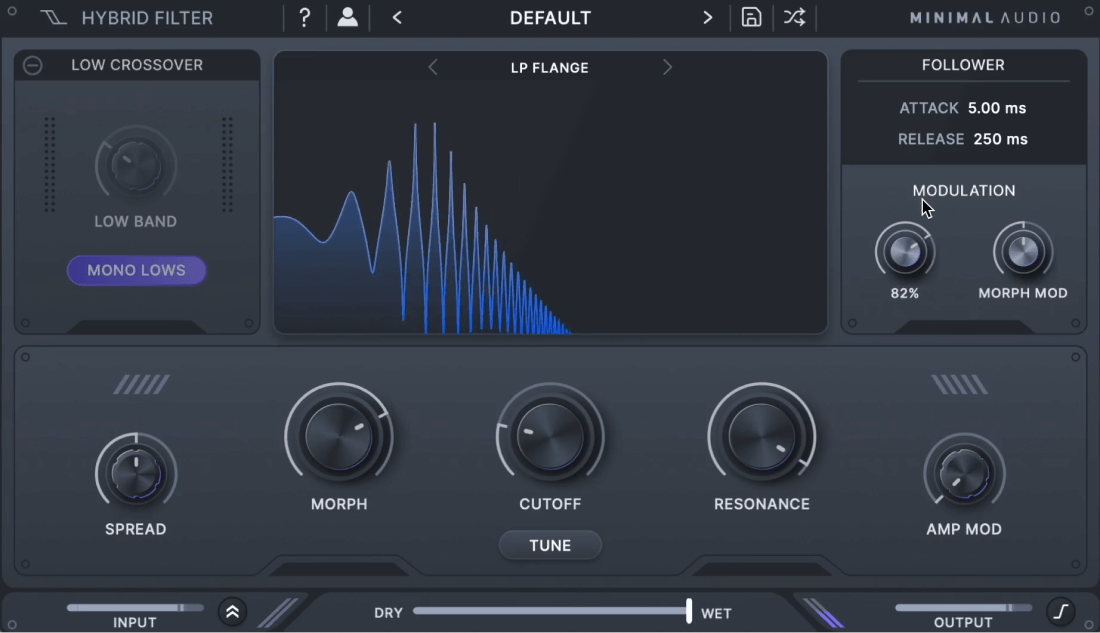Switch to next filter type after LP Flange

667,67
